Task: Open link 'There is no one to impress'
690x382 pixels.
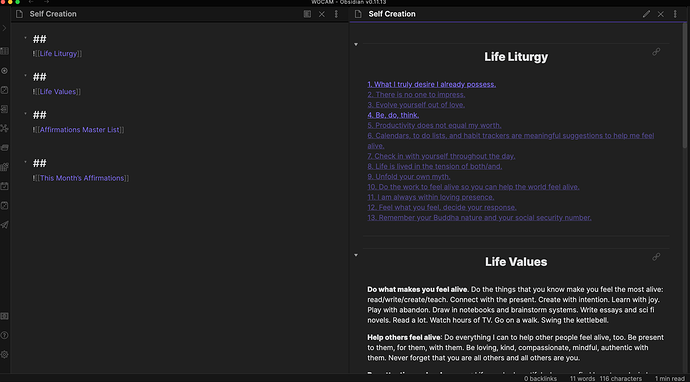Action: click(416, 95)
